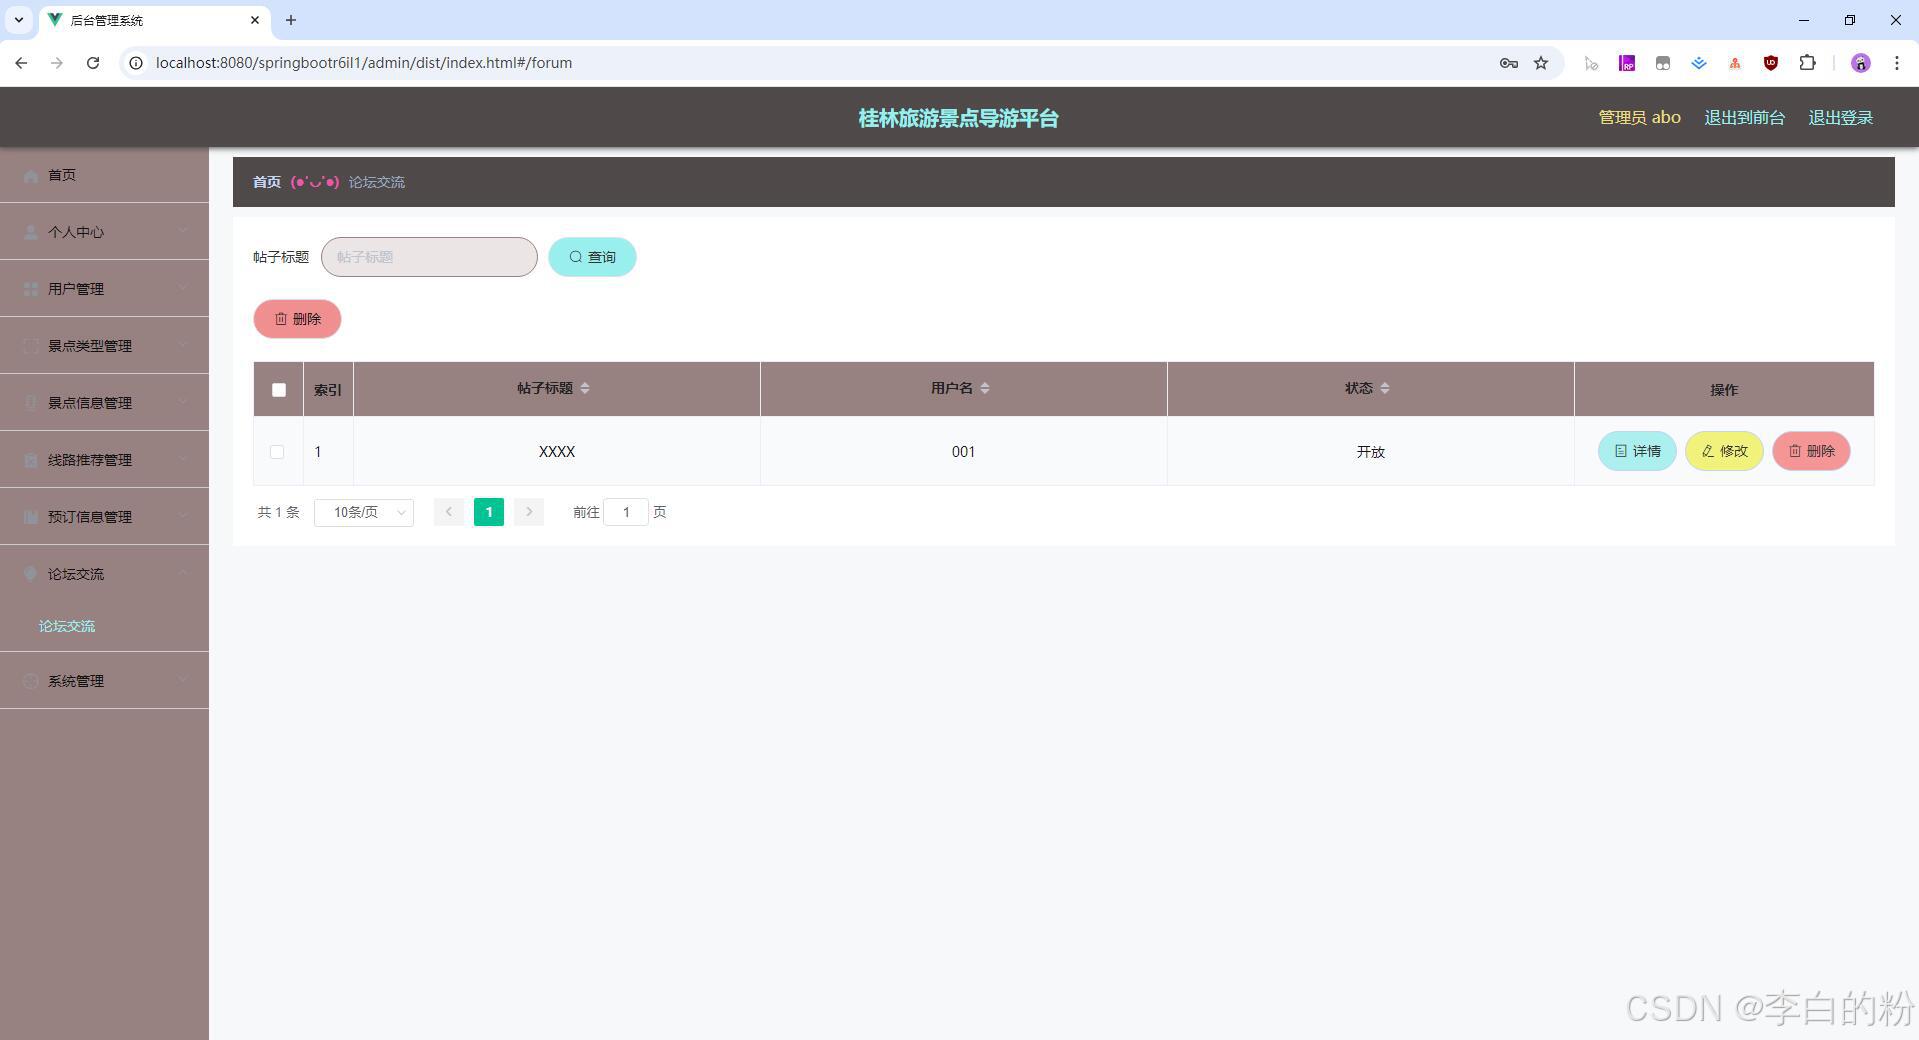Click the icon beside 系统管理
Viewport: 1919px width, 1040px height.
(31, 681)
